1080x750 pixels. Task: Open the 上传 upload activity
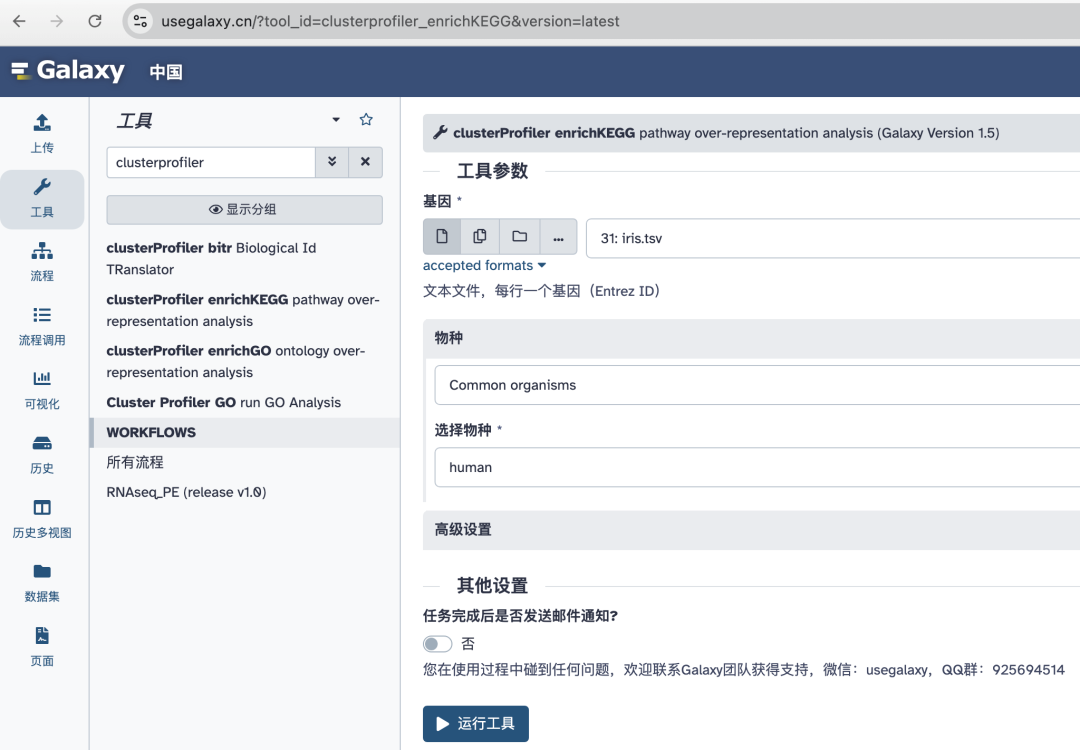(42, 134)
